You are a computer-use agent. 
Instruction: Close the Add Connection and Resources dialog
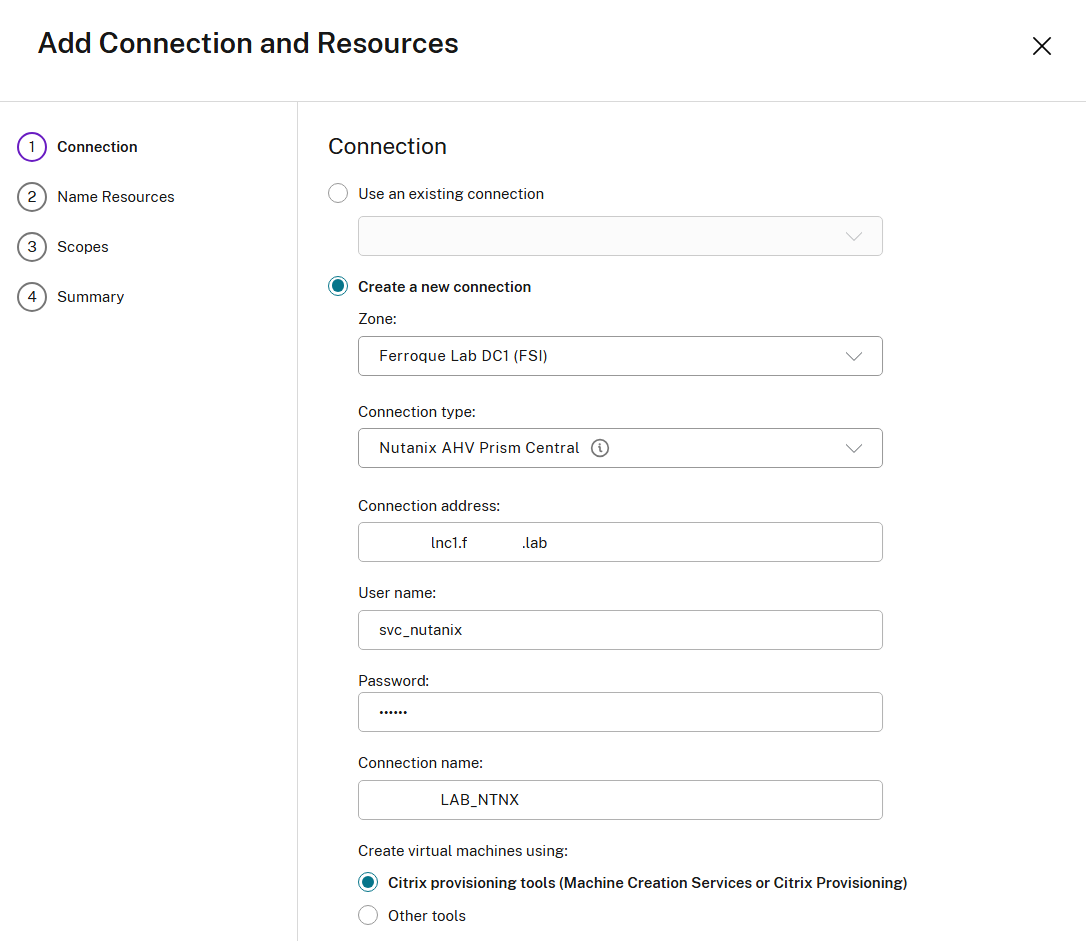1041,46
